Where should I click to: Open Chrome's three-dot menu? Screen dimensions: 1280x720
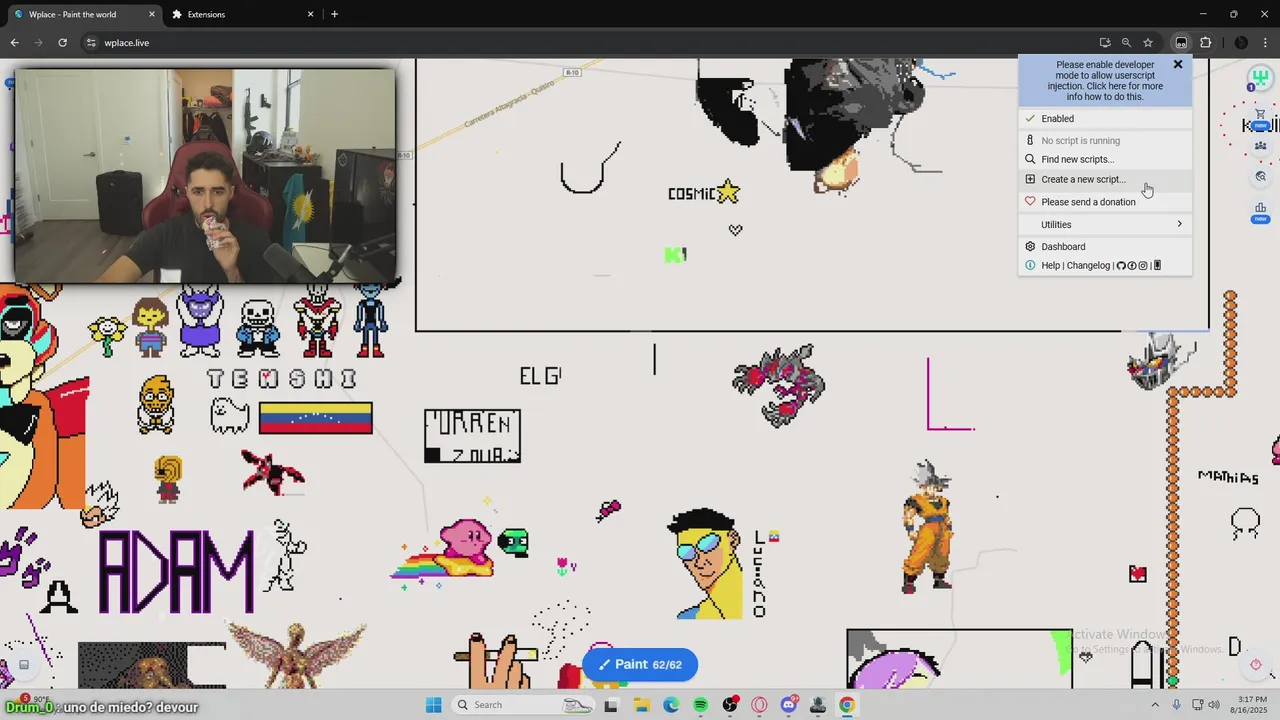click(x=1264, y=43)
